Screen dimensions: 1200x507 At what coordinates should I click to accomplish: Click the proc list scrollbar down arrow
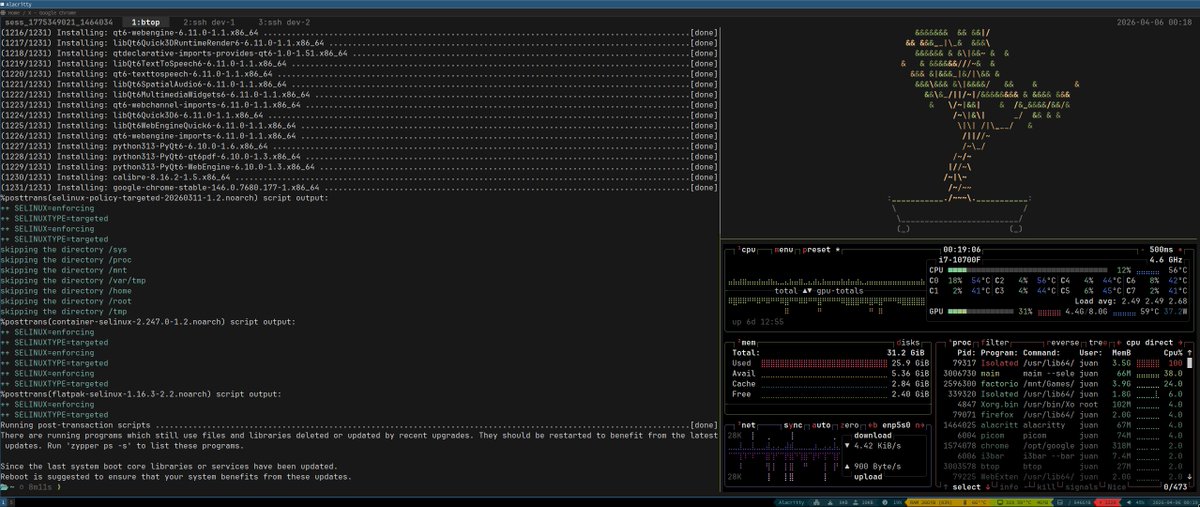pos(1190,477)
